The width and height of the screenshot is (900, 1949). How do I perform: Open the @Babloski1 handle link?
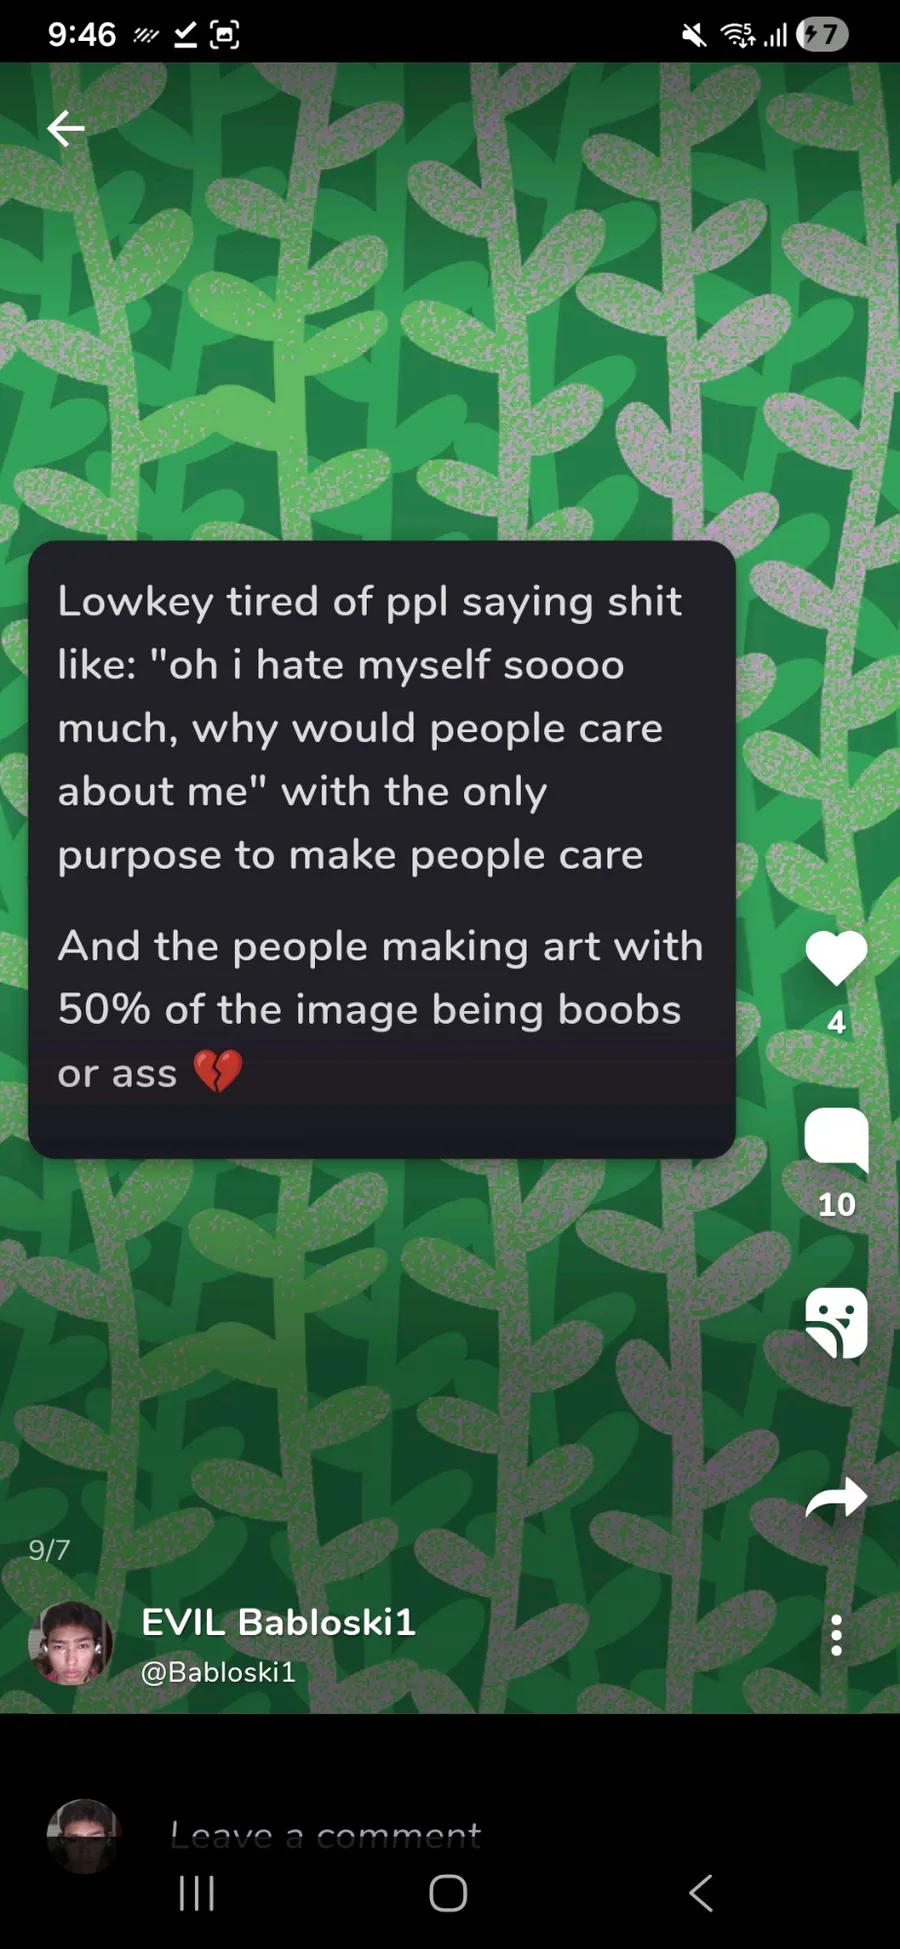click(218, 1672)
